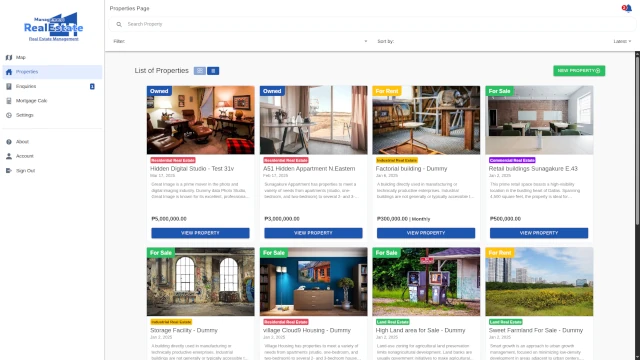The image size is (640, 360).
Task: Click the Sign Out icon
Action: (9, 171)
